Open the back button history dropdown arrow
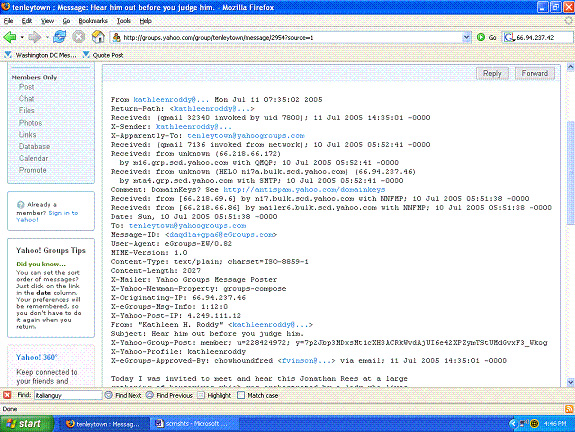This screenshot has width=575, height=432. [22, 37]
